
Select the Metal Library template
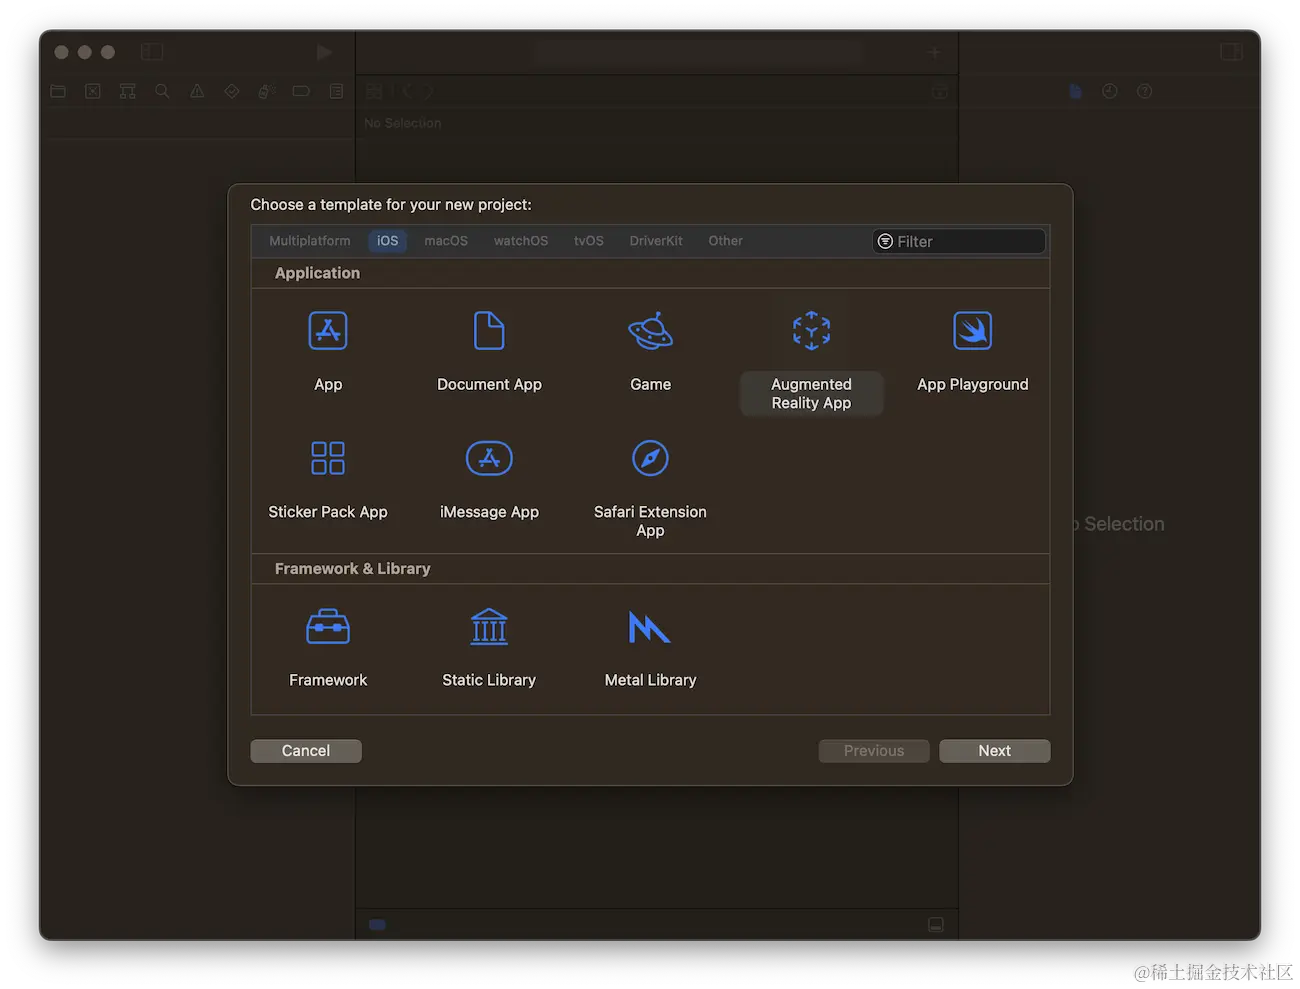tap(650, 648)
